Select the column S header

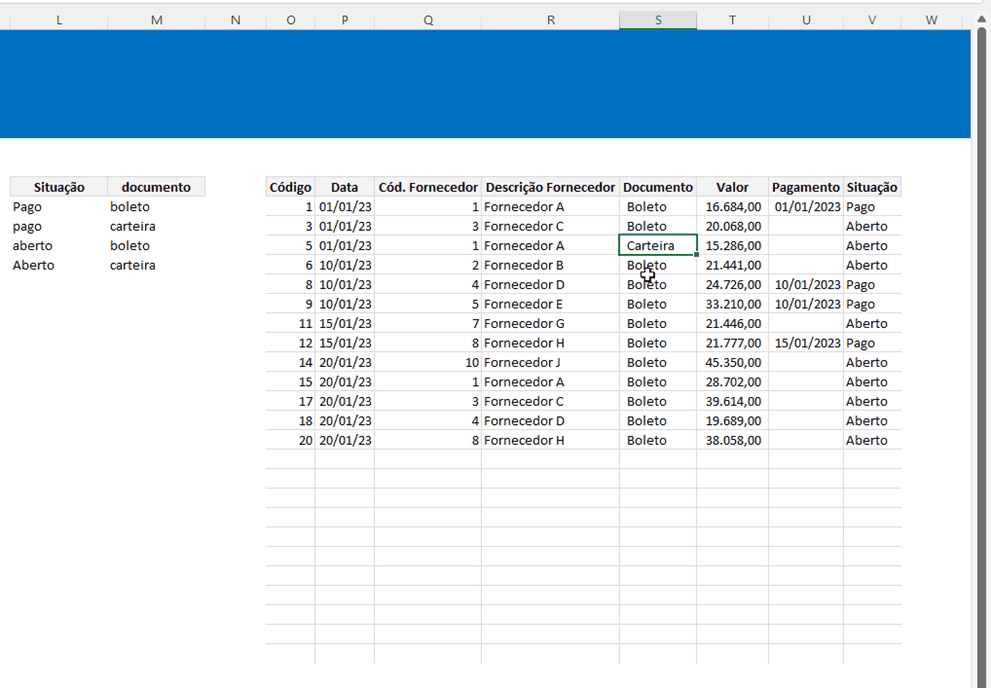[658, 20]
